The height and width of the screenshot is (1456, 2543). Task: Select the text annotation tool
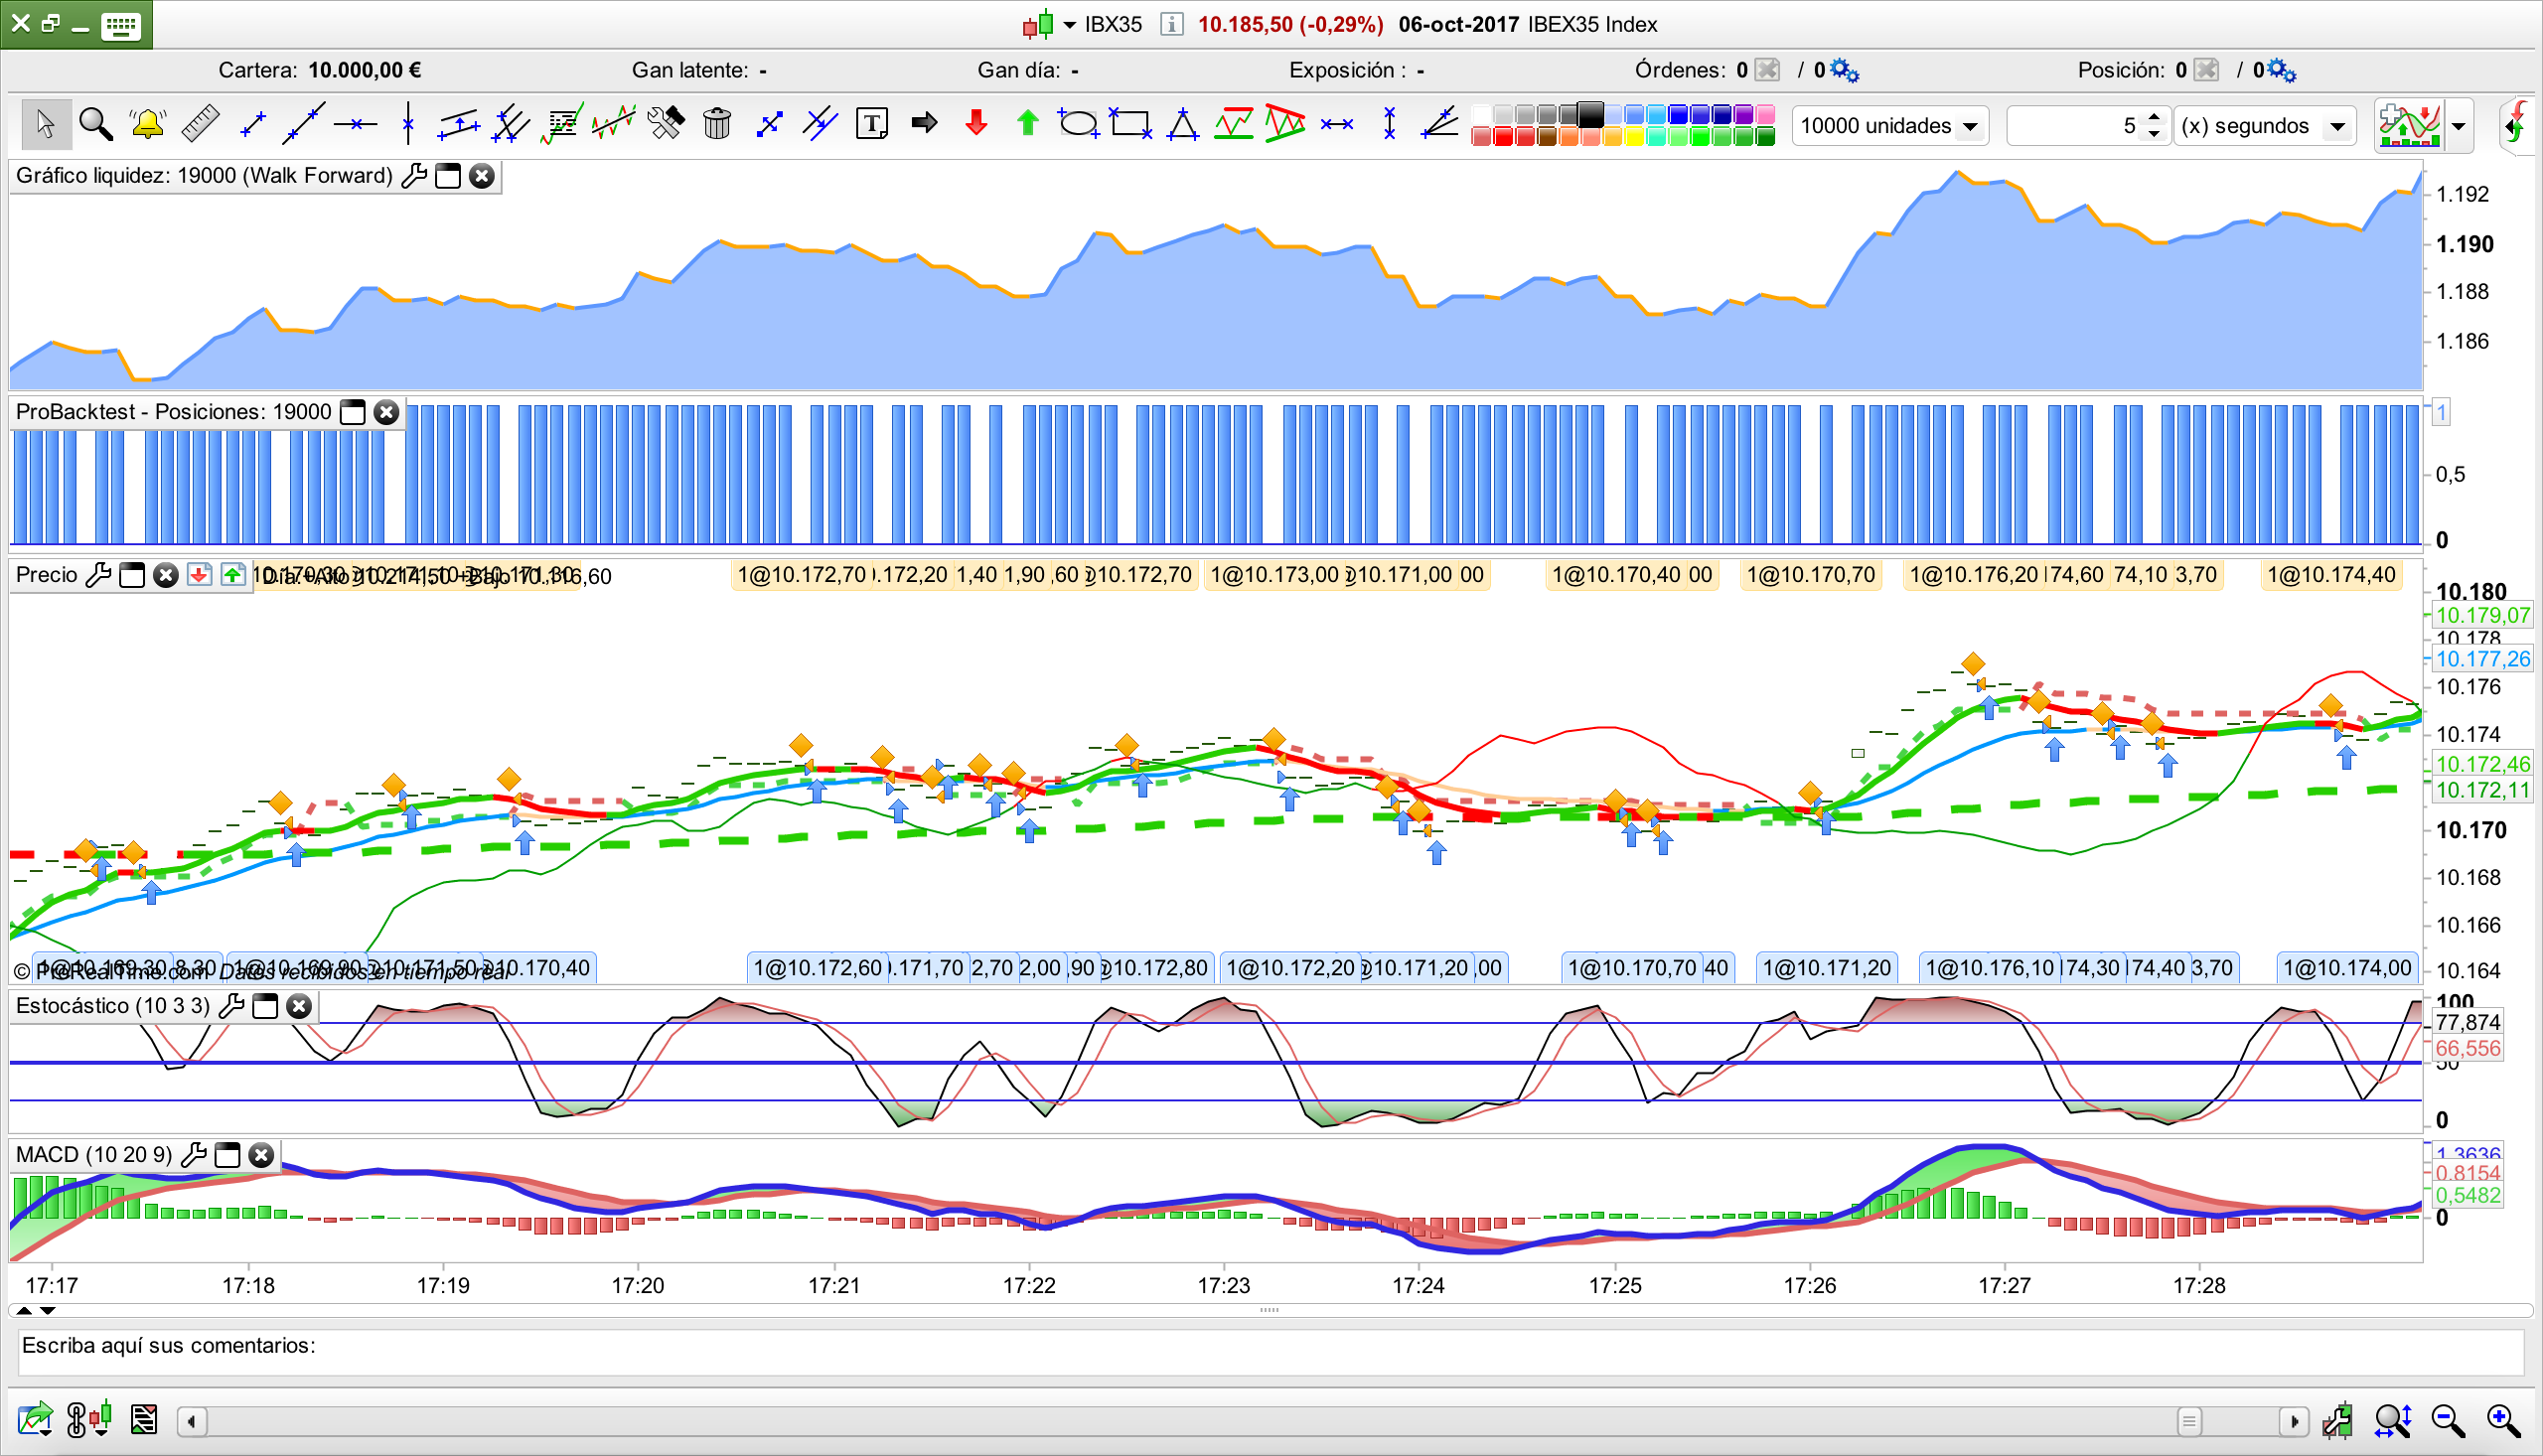pyautogui.click(x=871, y=124)
